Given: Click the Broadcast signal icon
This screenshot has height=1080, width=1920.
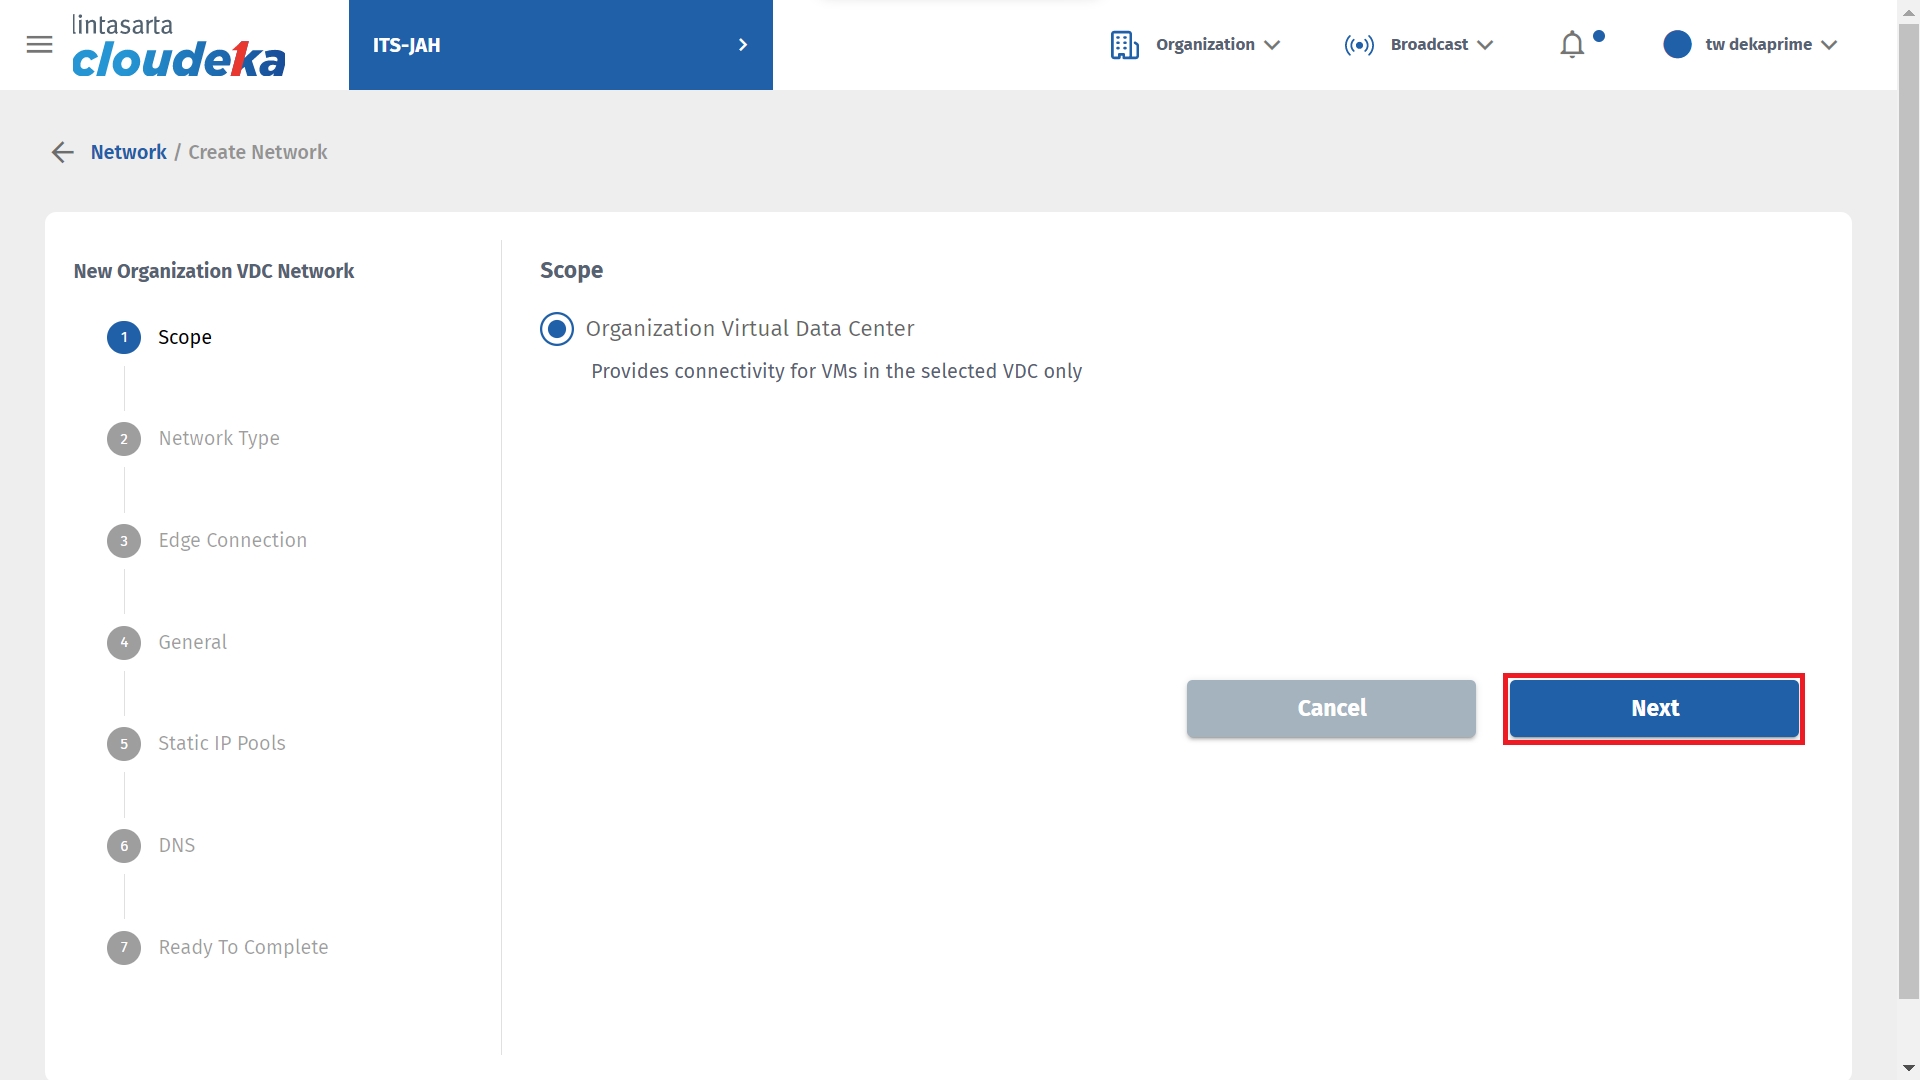Looking at the screenshot, I should [1359, 45].
